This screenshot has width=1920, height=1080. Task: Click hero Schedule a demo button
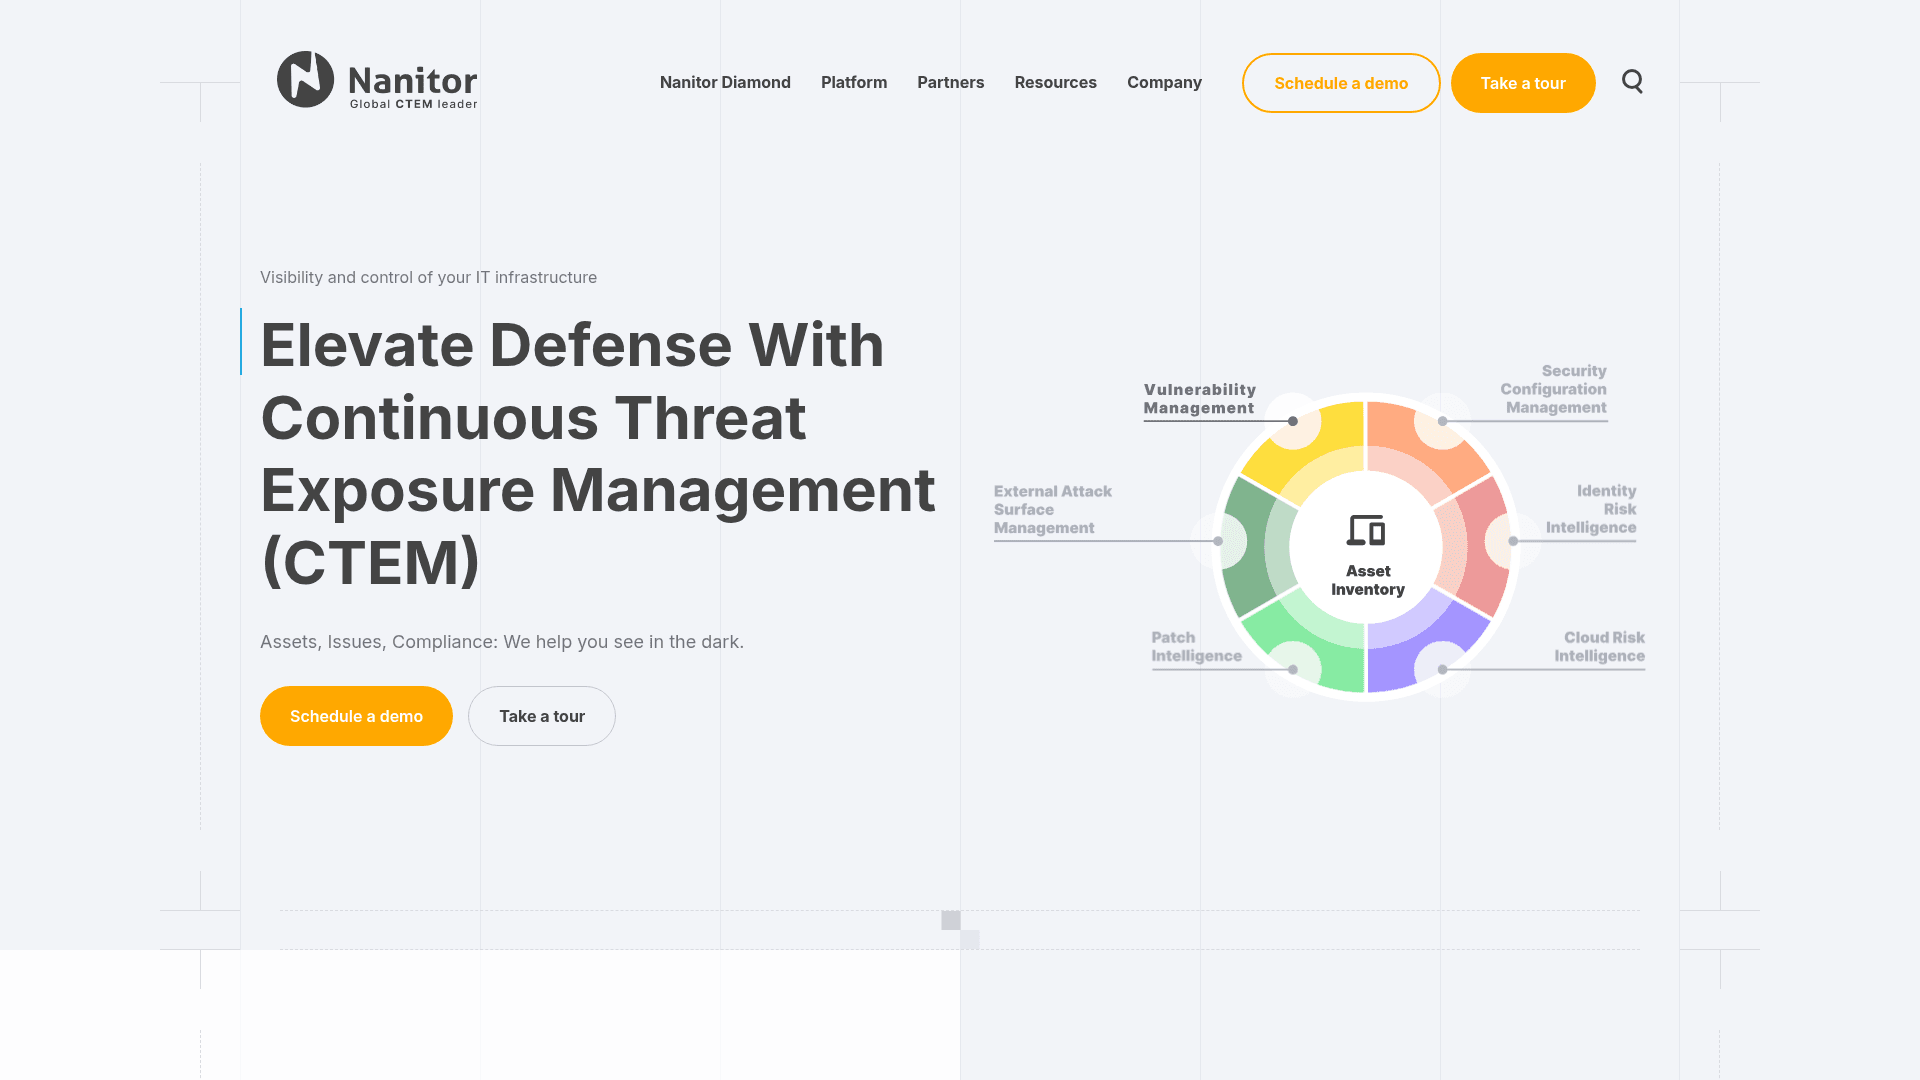point(356,716)
